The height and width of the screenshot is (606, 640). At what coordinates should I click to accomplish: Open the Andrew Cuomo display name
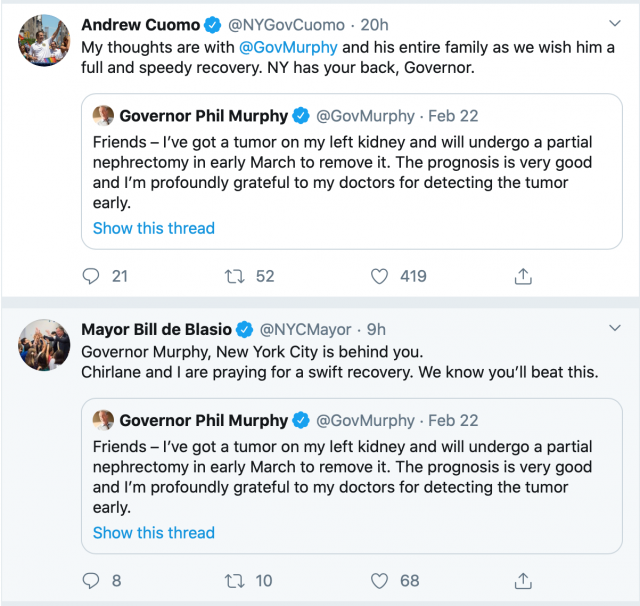[140, 24]
